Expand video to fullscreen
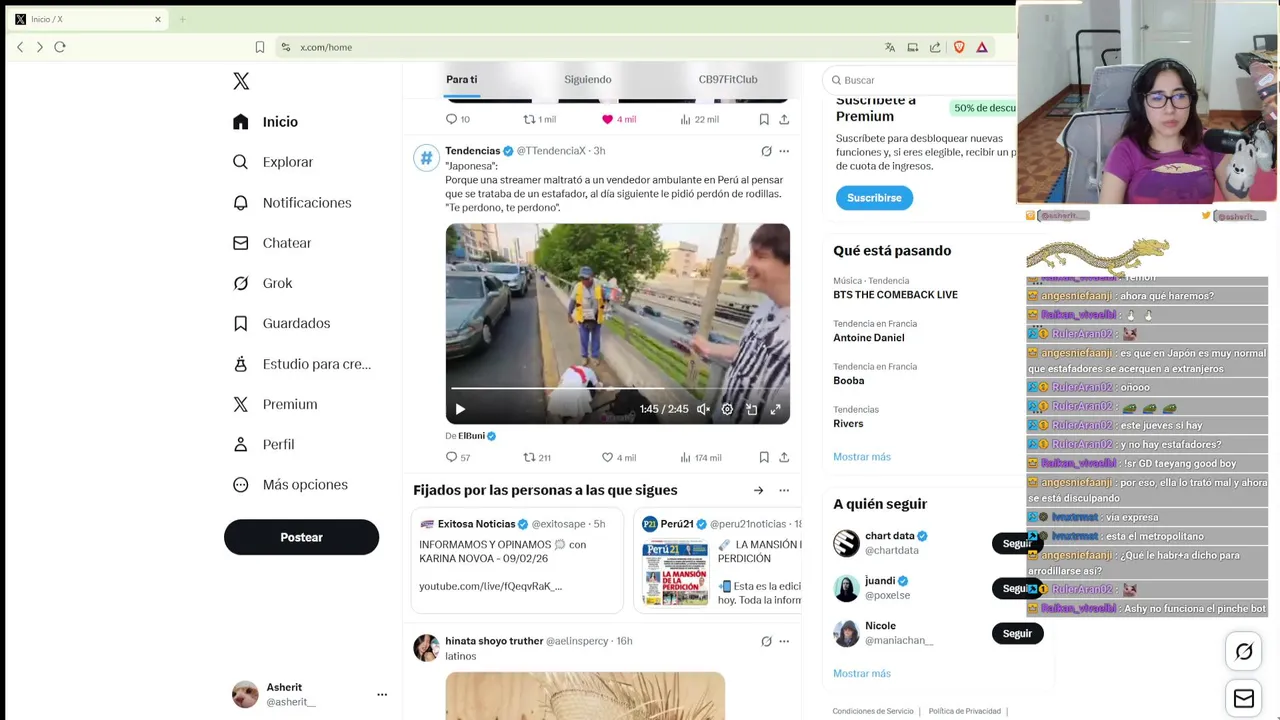The width and height of the screenshot is (1280, 720). pos(775,409)
